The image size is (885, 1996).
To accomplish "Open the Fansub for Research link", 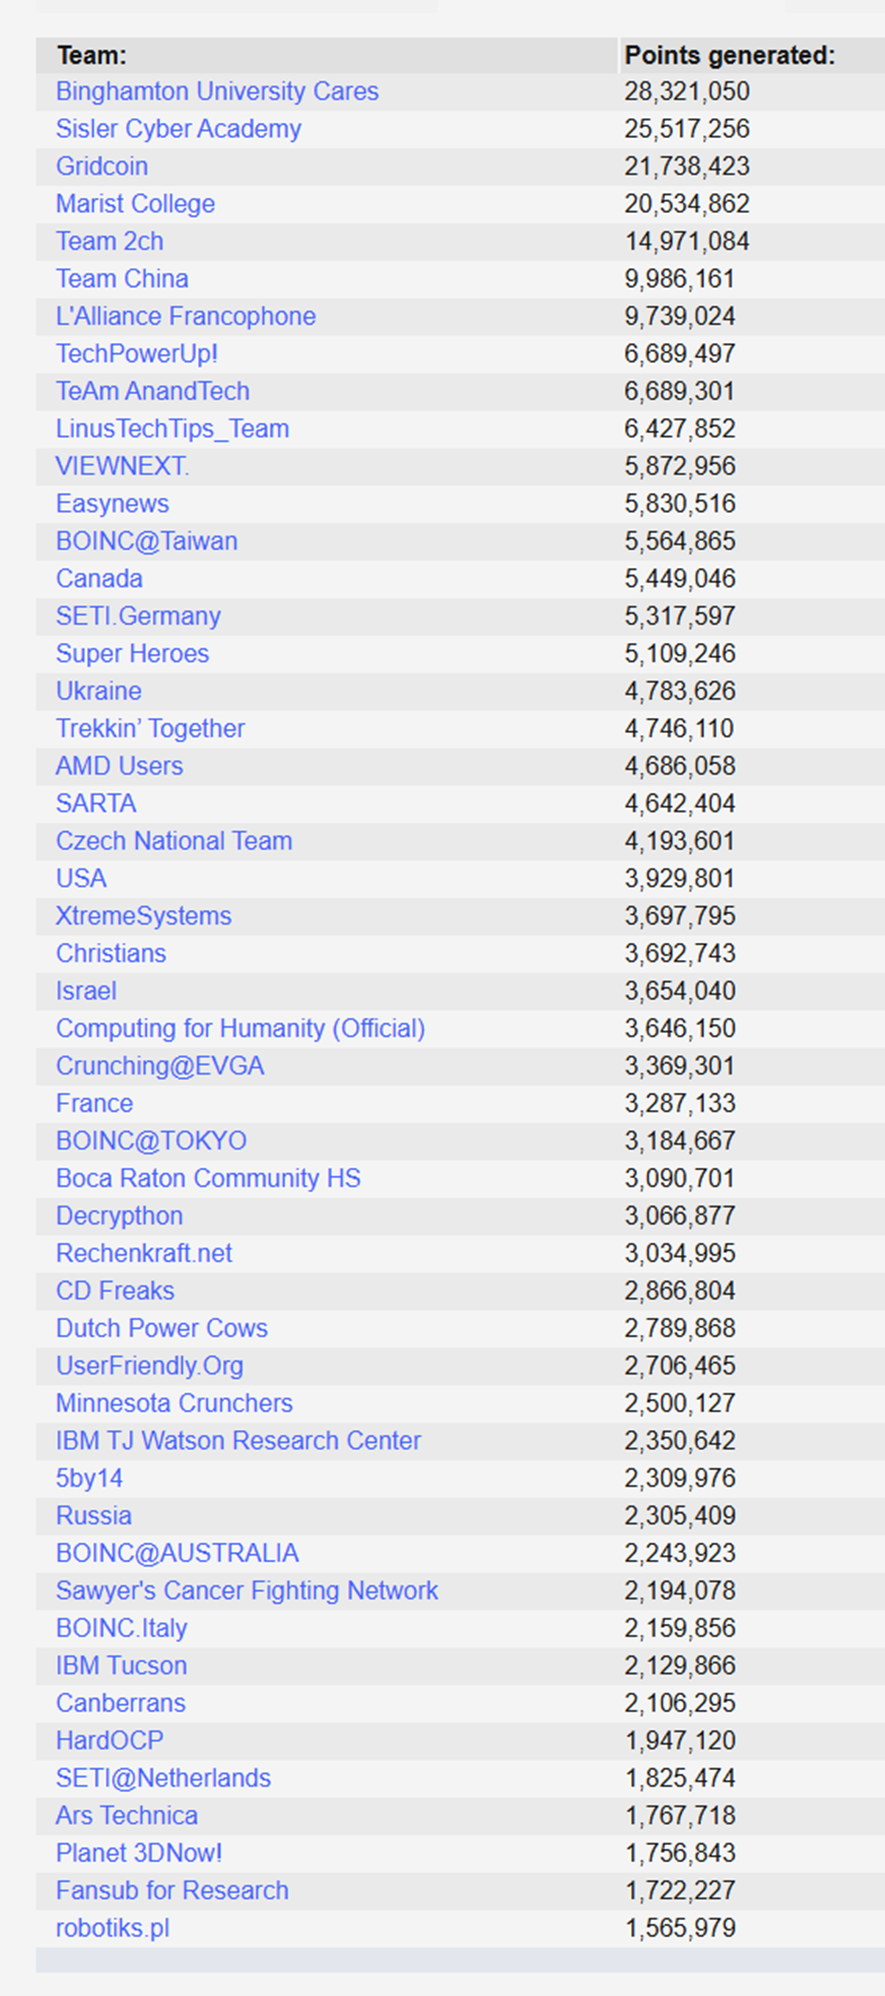I will 172,1891.
